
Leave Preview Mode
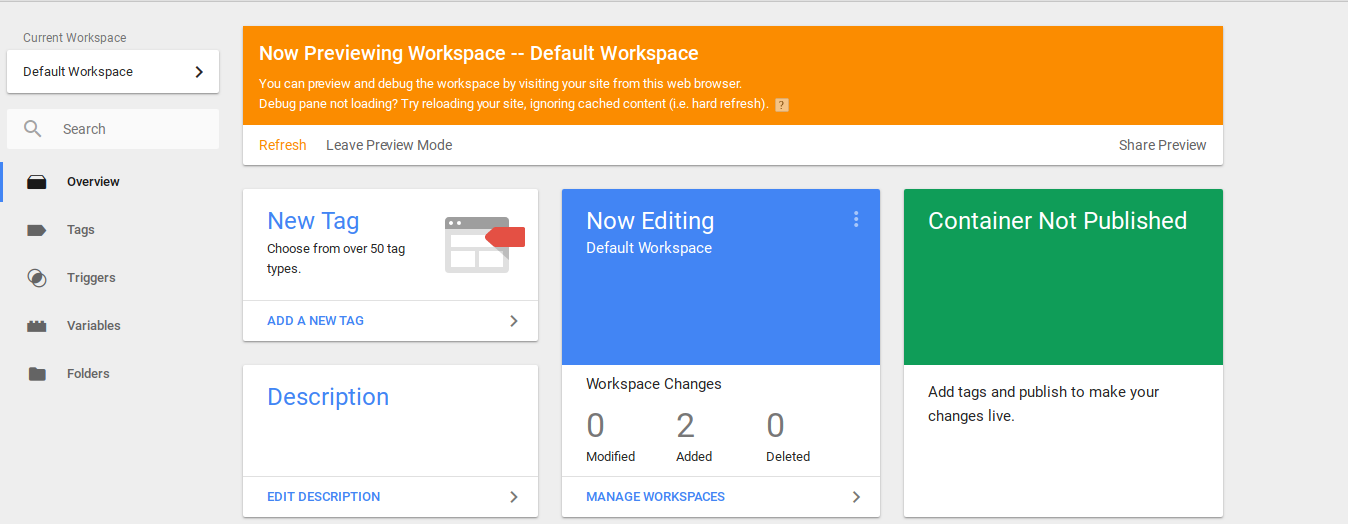(389, 145)
